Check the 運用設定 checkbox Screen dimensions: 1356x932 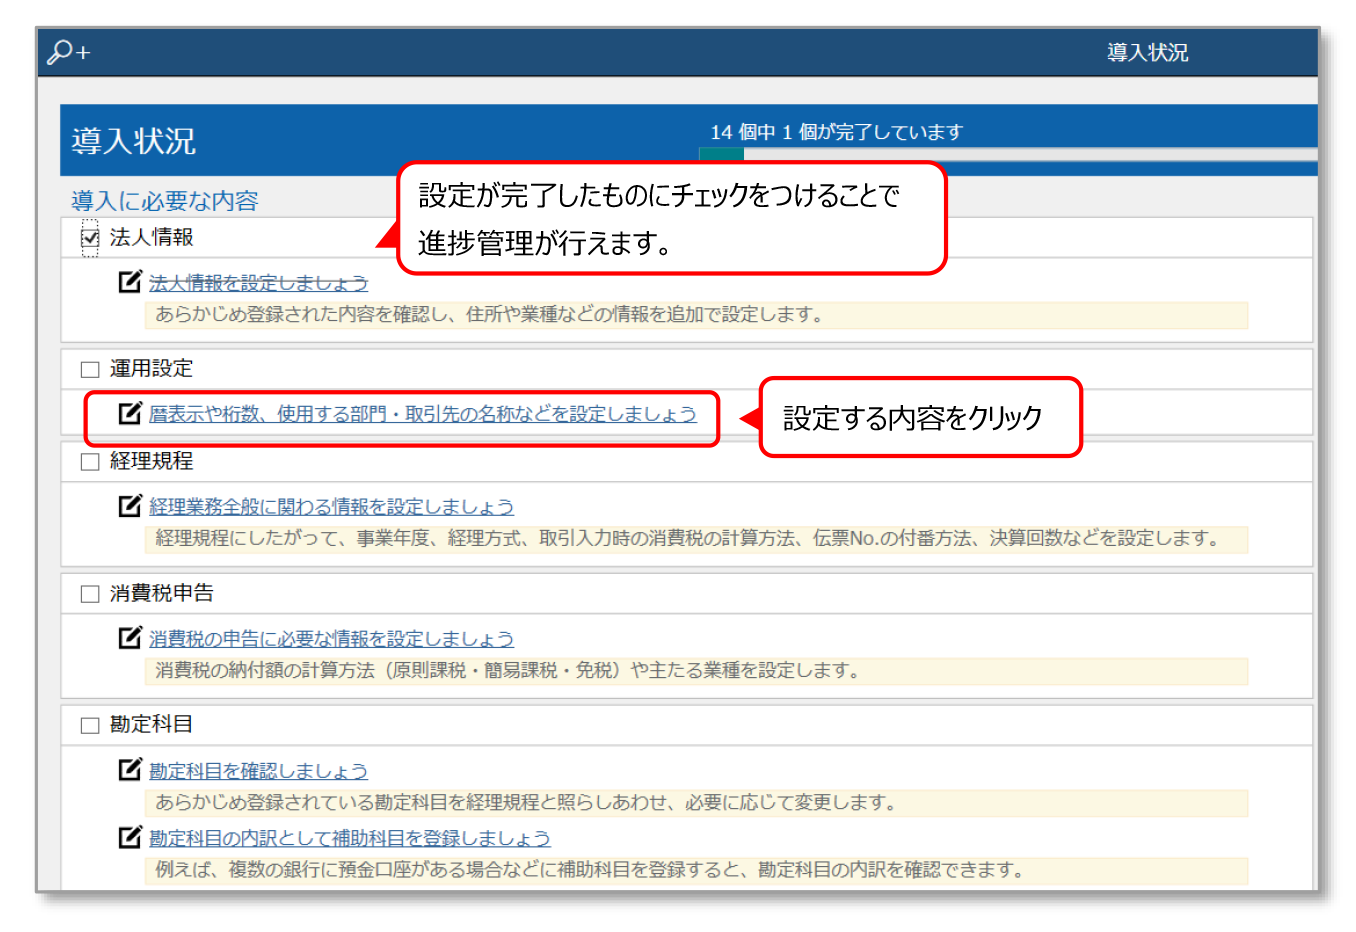(x=90, y=370)
